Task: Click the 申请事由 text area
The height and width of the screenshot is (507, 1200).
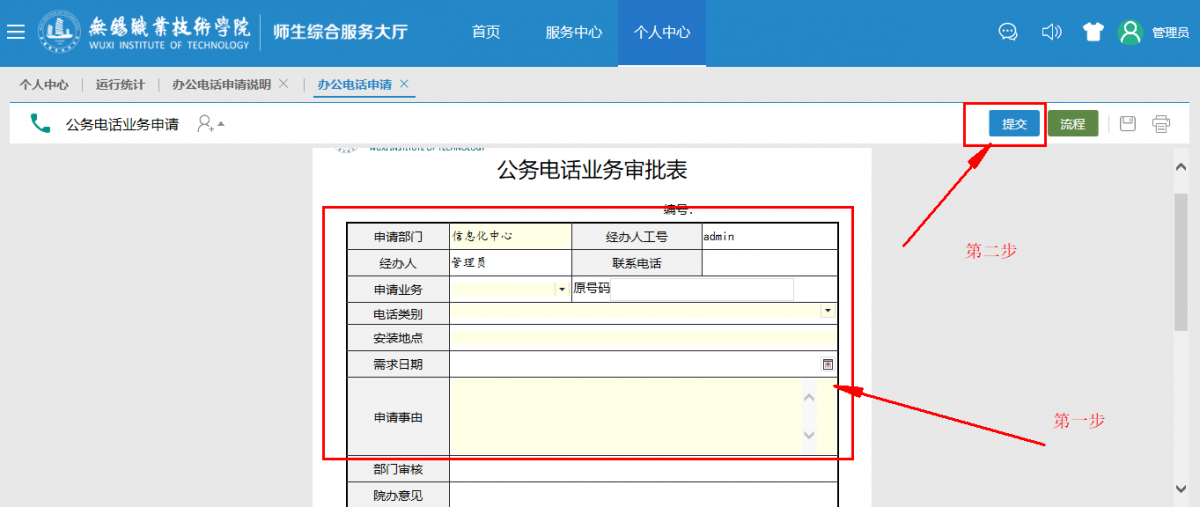Action: pyautogui.click(x=625, y=416)
